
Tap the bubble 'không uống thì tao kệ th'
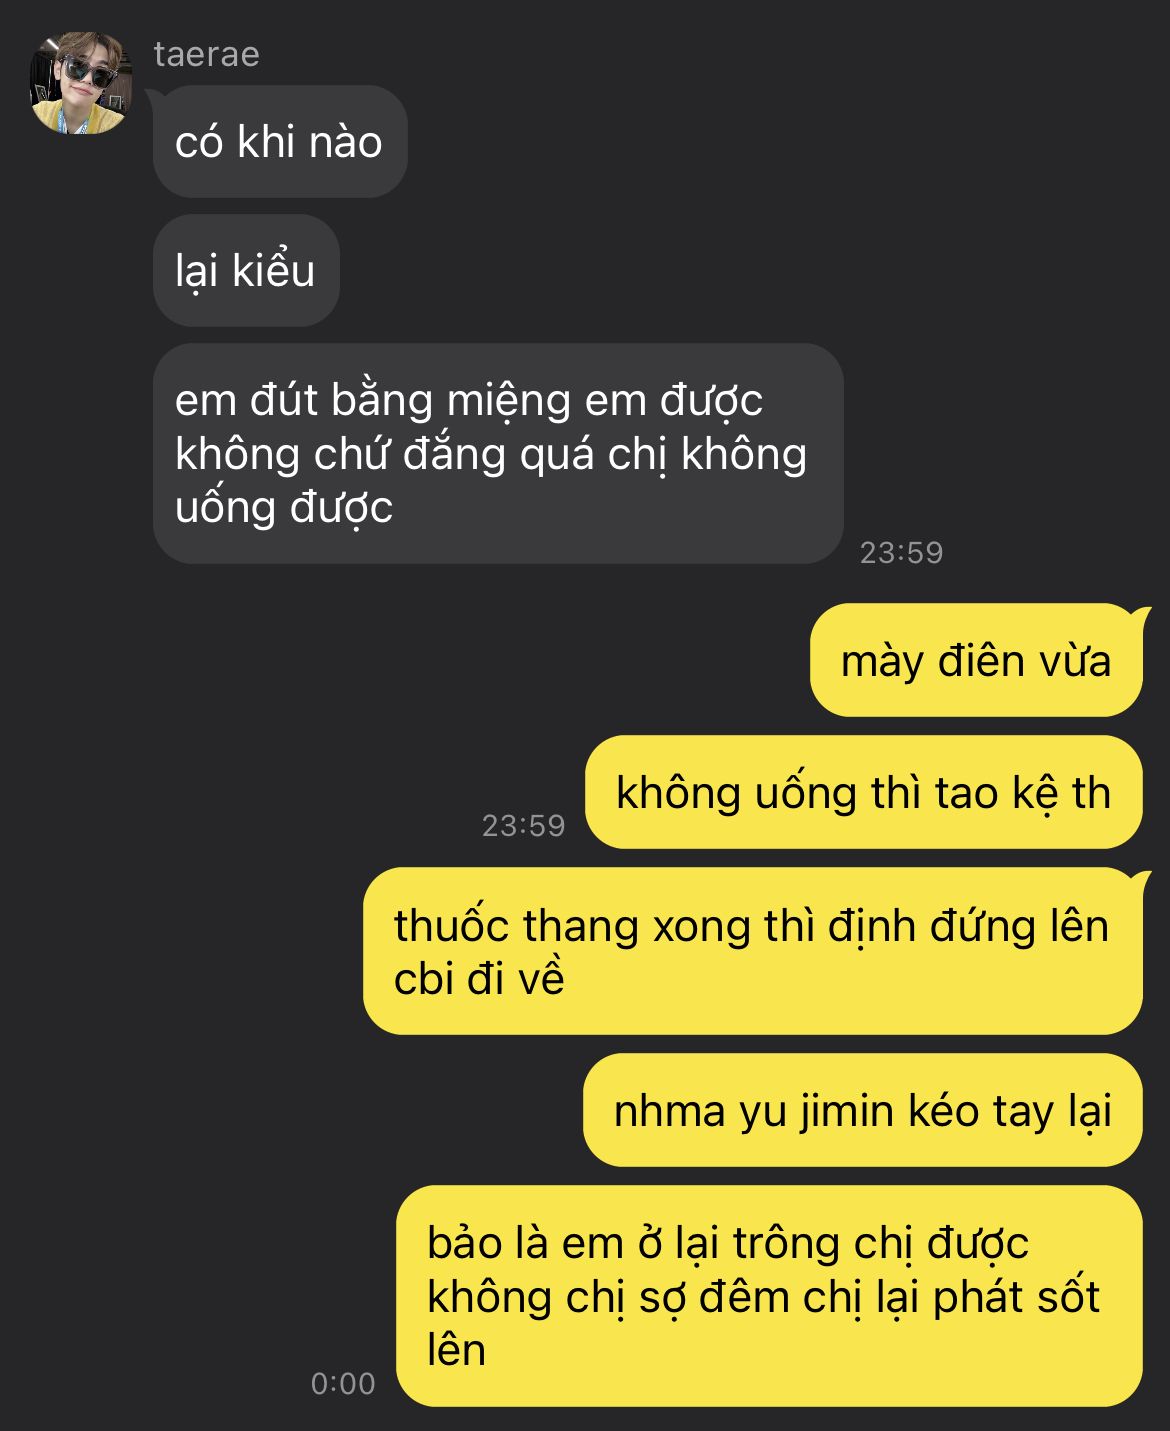(863, 792)
